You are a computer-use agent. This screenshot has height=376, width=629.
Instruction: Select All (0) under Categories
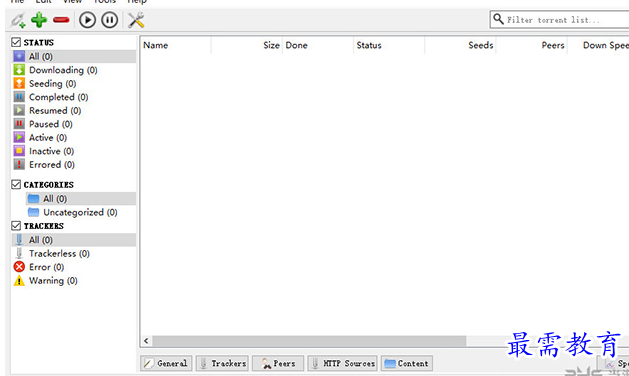click(x=81, y=199)
